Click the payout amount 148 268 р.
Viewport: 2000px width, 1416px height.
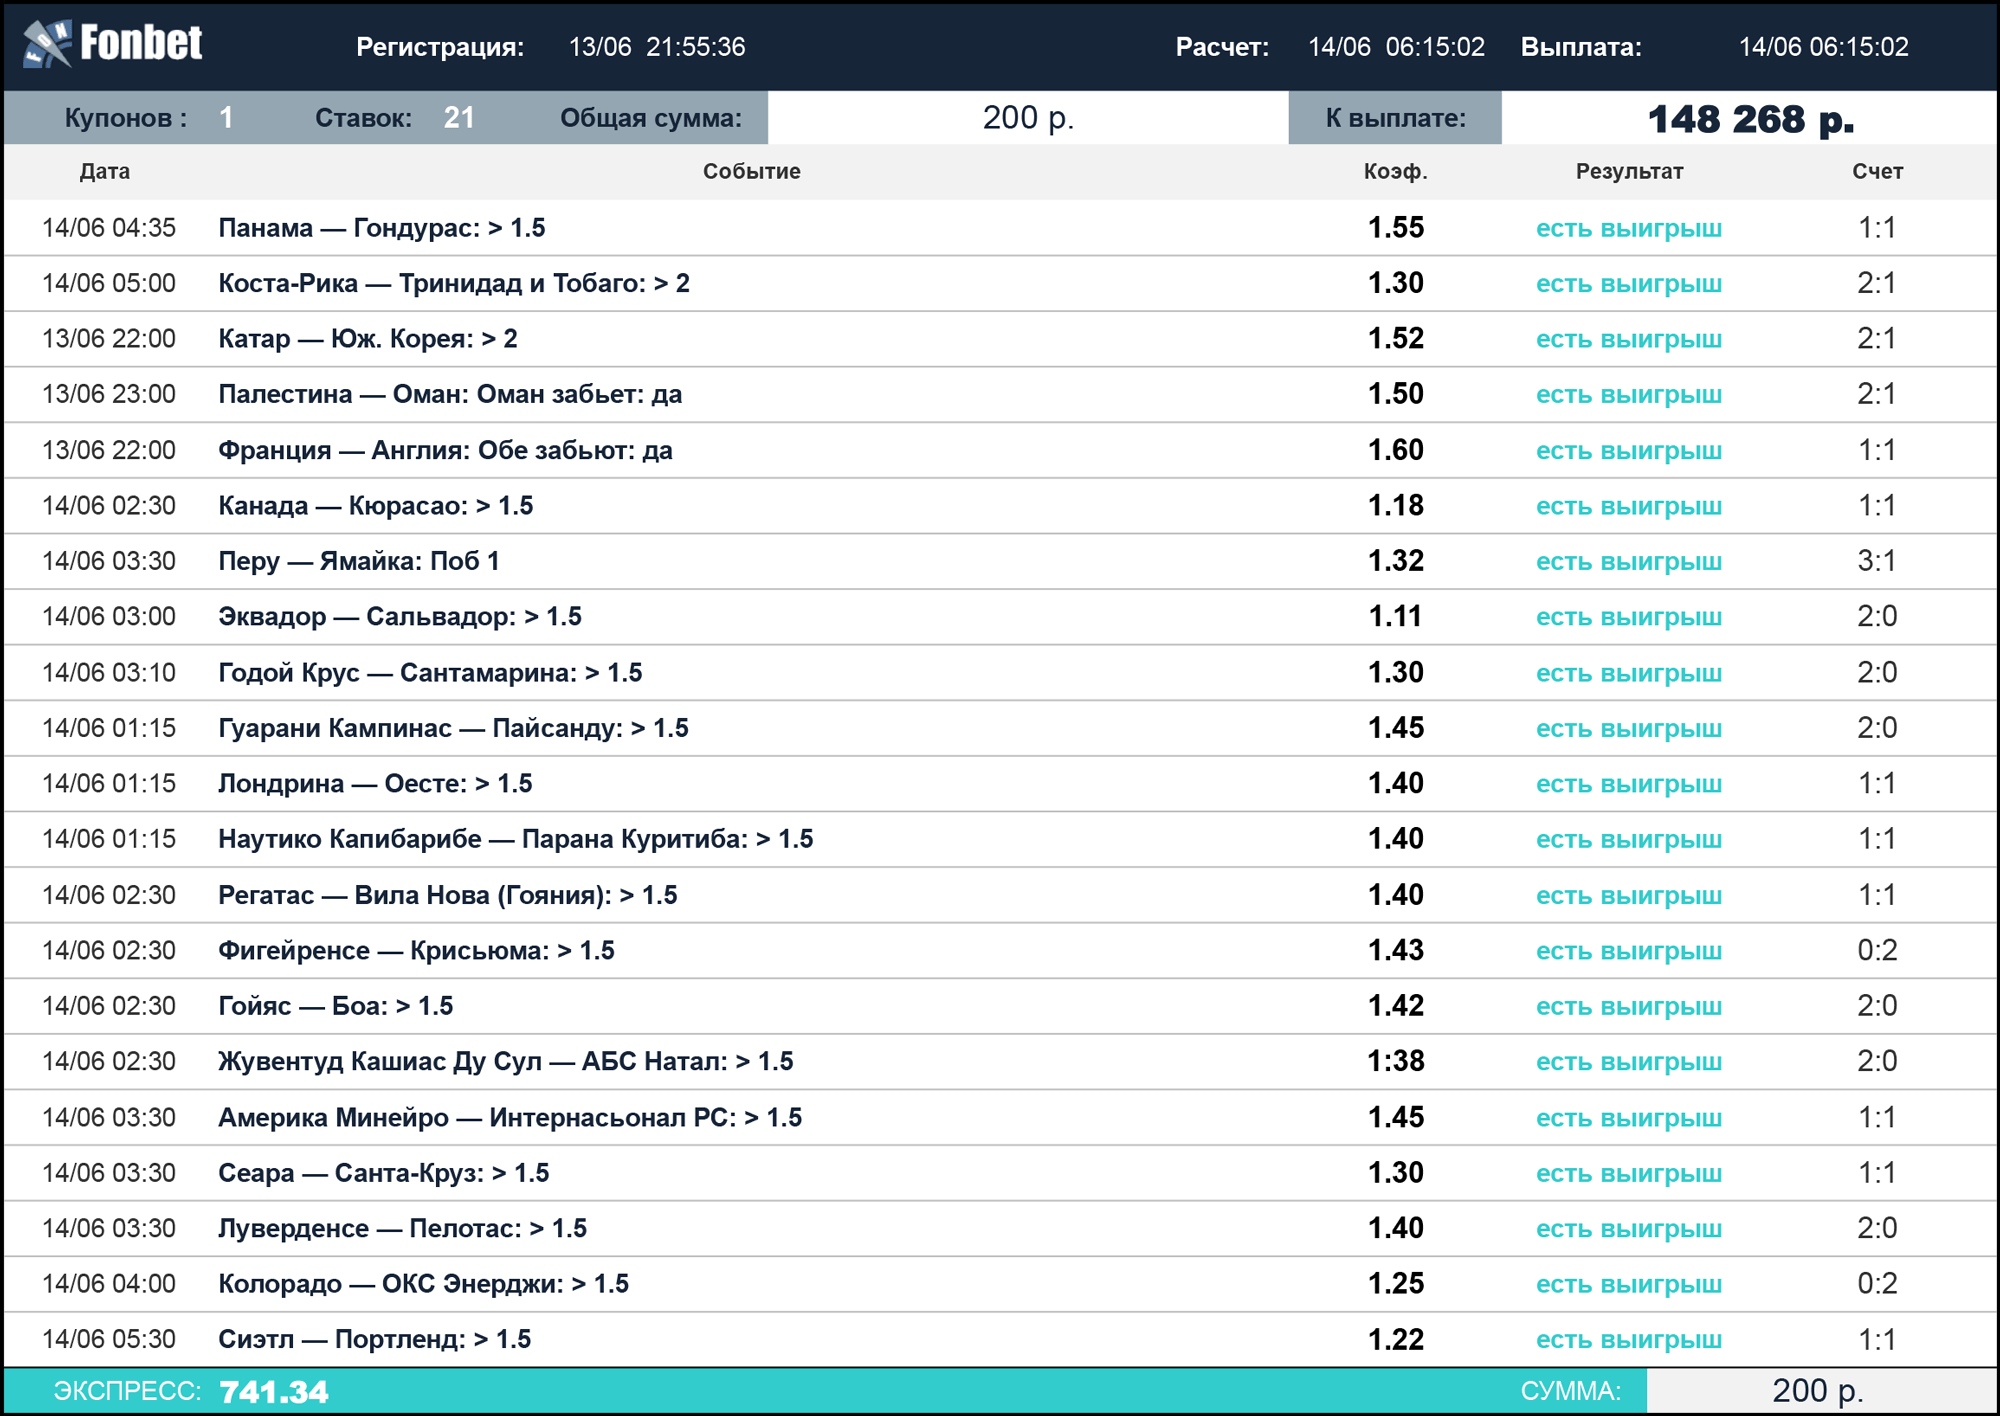point(1750,119)
